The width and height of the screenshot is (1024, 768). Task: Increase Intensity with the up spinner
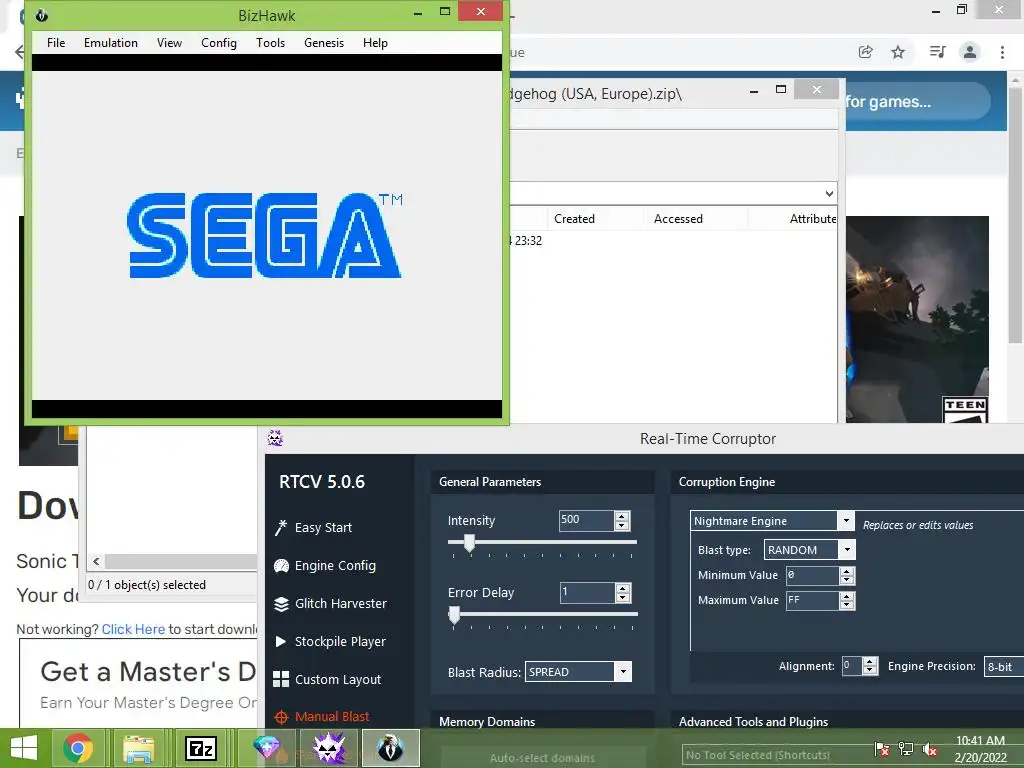point(622,516)
